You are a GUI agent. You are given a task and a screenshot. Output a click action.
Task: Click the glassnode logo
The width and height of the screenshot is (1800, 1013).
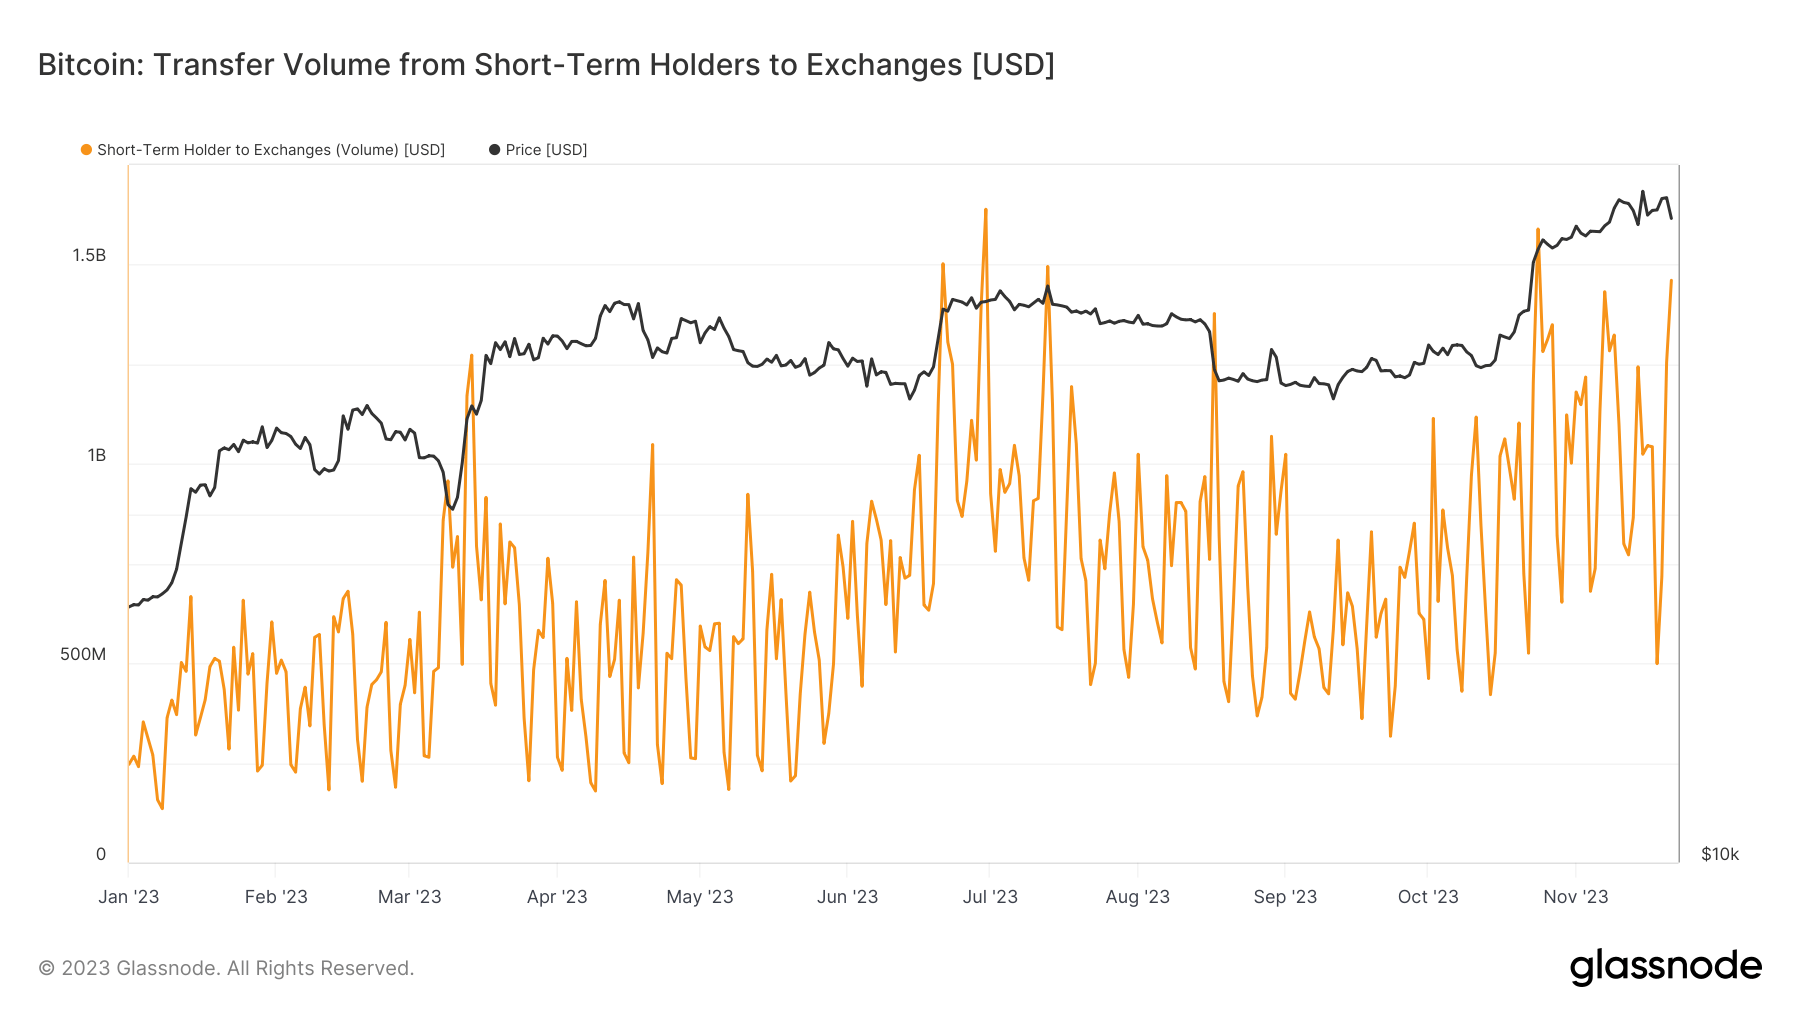coord(1665,967)
